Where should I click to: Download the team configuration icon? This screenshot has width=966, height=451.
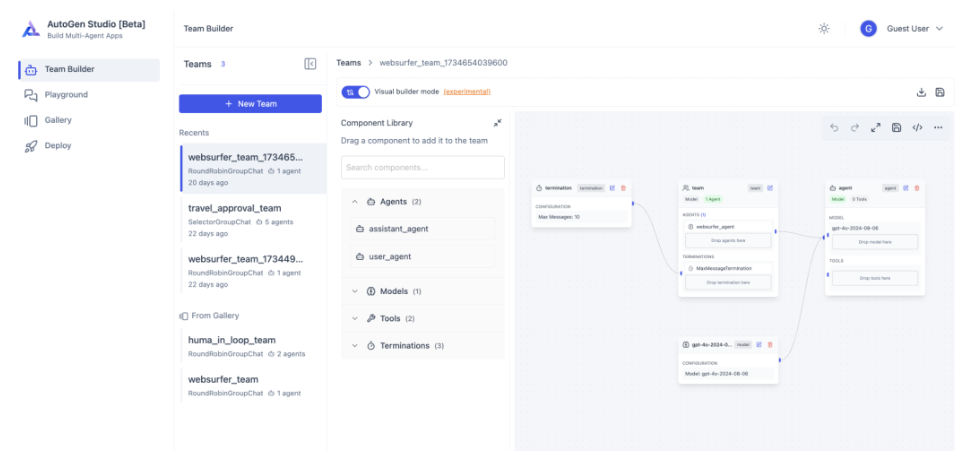click(921, 92)
